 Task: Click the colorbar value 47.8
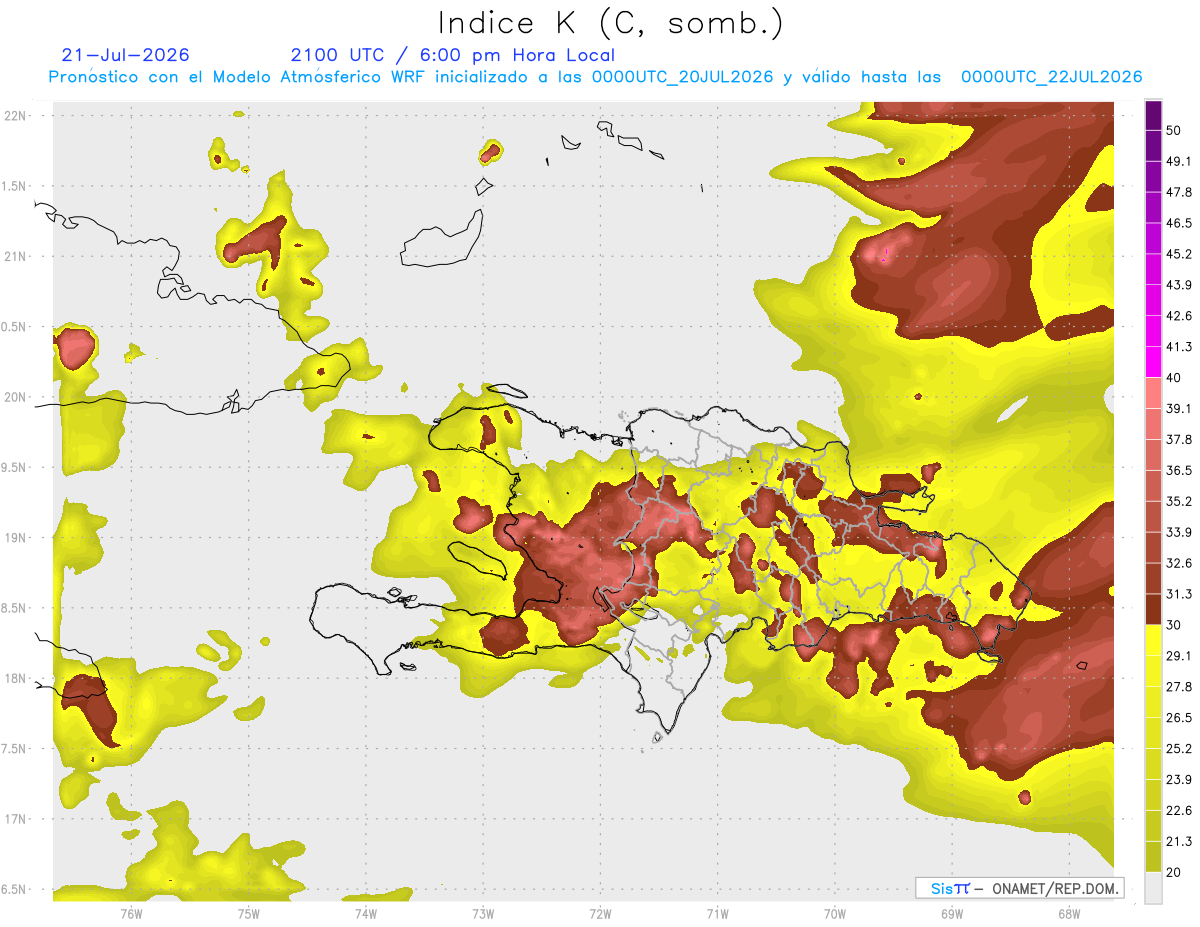coord(1179,192)
